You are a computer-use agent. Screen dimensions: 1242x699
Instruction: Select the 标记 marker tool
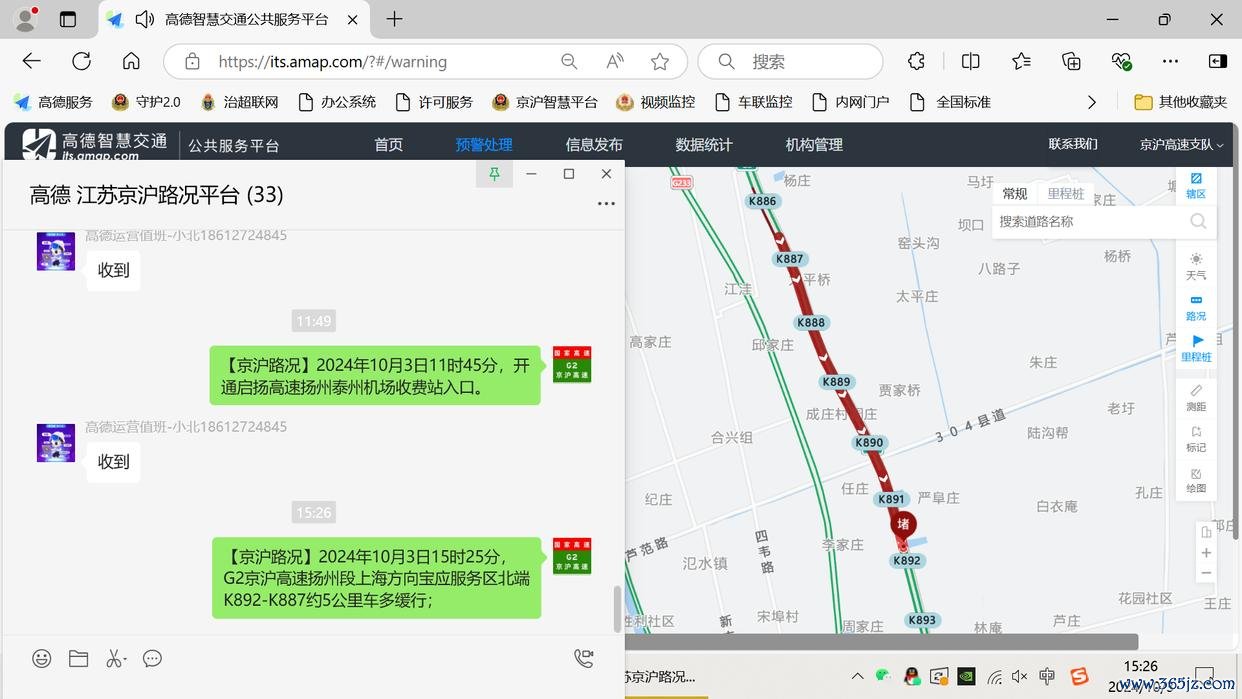click(x=1196, y=438)
